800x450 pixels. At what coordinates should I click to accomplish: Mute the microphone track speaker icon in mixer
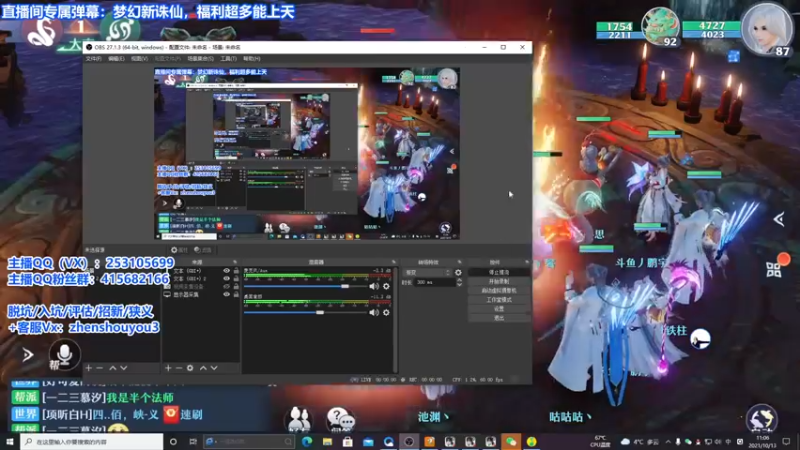click(x=374, y=286)
